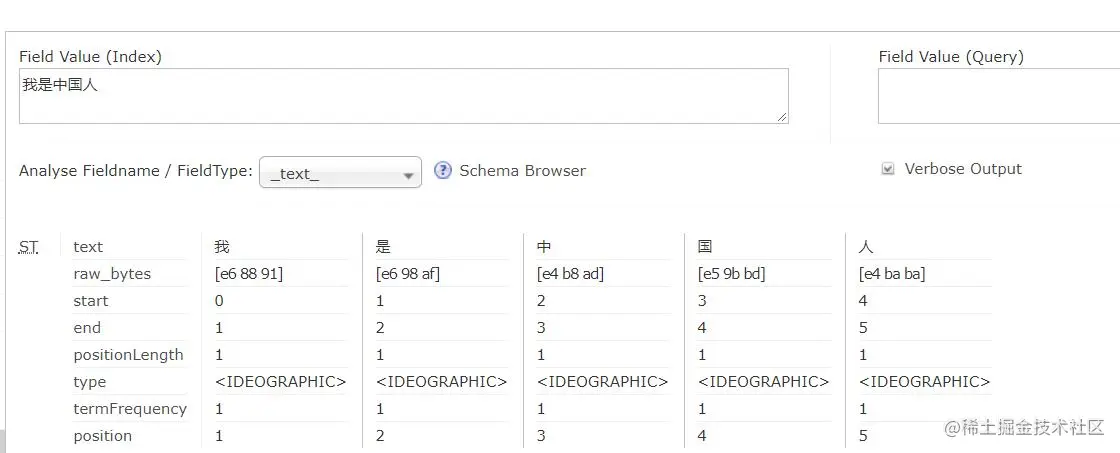The width and height of the screenshot is (1120, 453).
Task: Click the token 是 in text row
Action: coord(383,247)
